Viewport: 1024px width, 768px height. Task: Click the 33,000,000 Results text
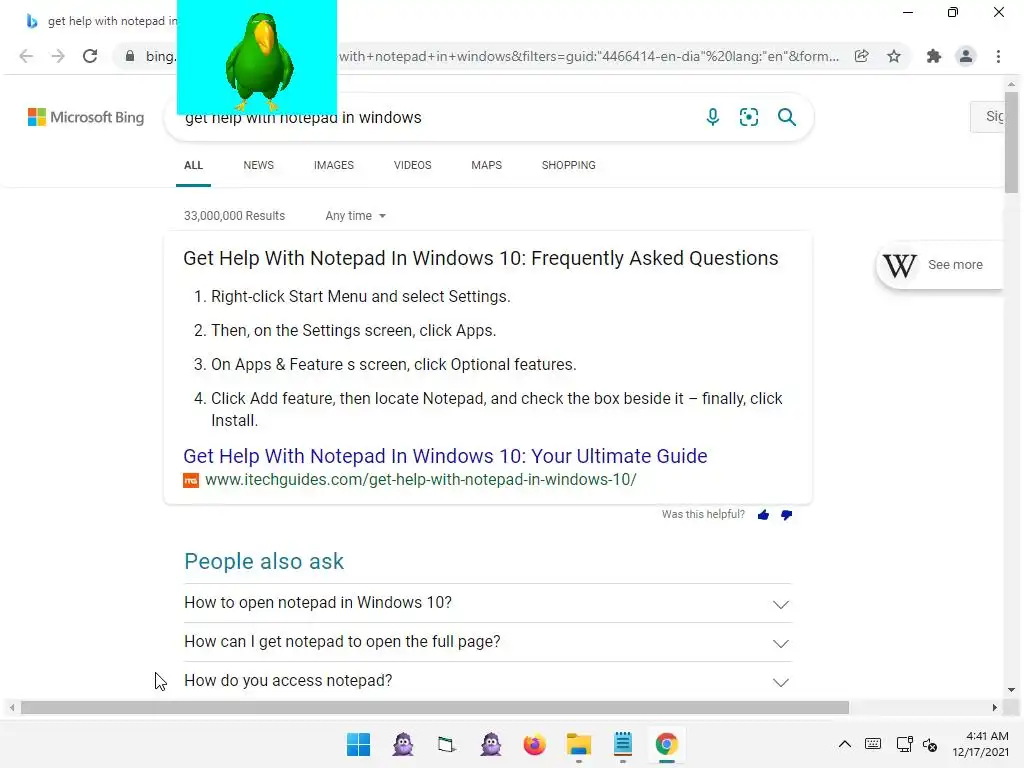(234, 216)
